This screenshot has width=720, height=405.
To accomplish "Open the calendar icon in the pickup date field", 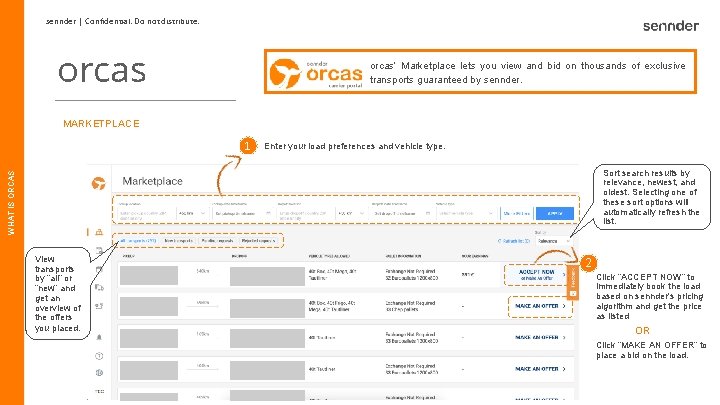I will (268, 213).
